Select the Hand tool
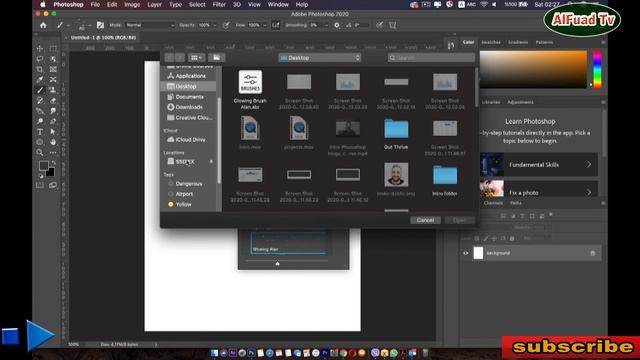The height and width of the screenshot is (360, 640). (53, 142)
